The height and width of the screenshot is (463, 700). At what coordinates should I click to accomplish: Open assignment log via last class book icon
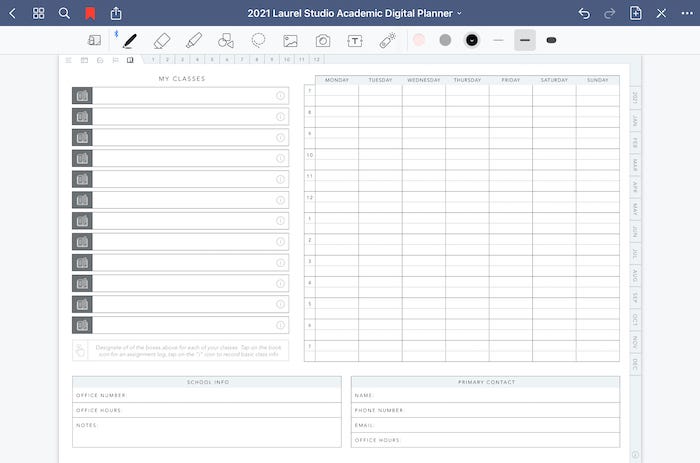(x=82, y=325)
